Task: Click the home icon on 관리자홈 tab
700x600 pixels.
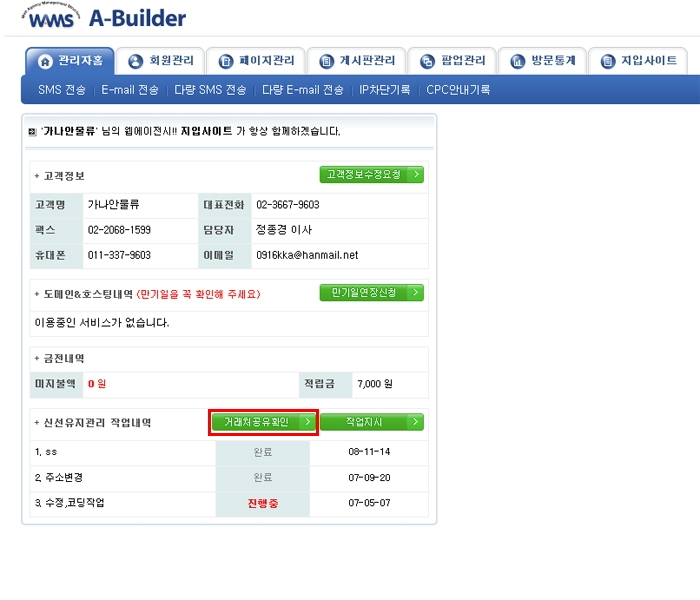Action: [x=44, y=62]
